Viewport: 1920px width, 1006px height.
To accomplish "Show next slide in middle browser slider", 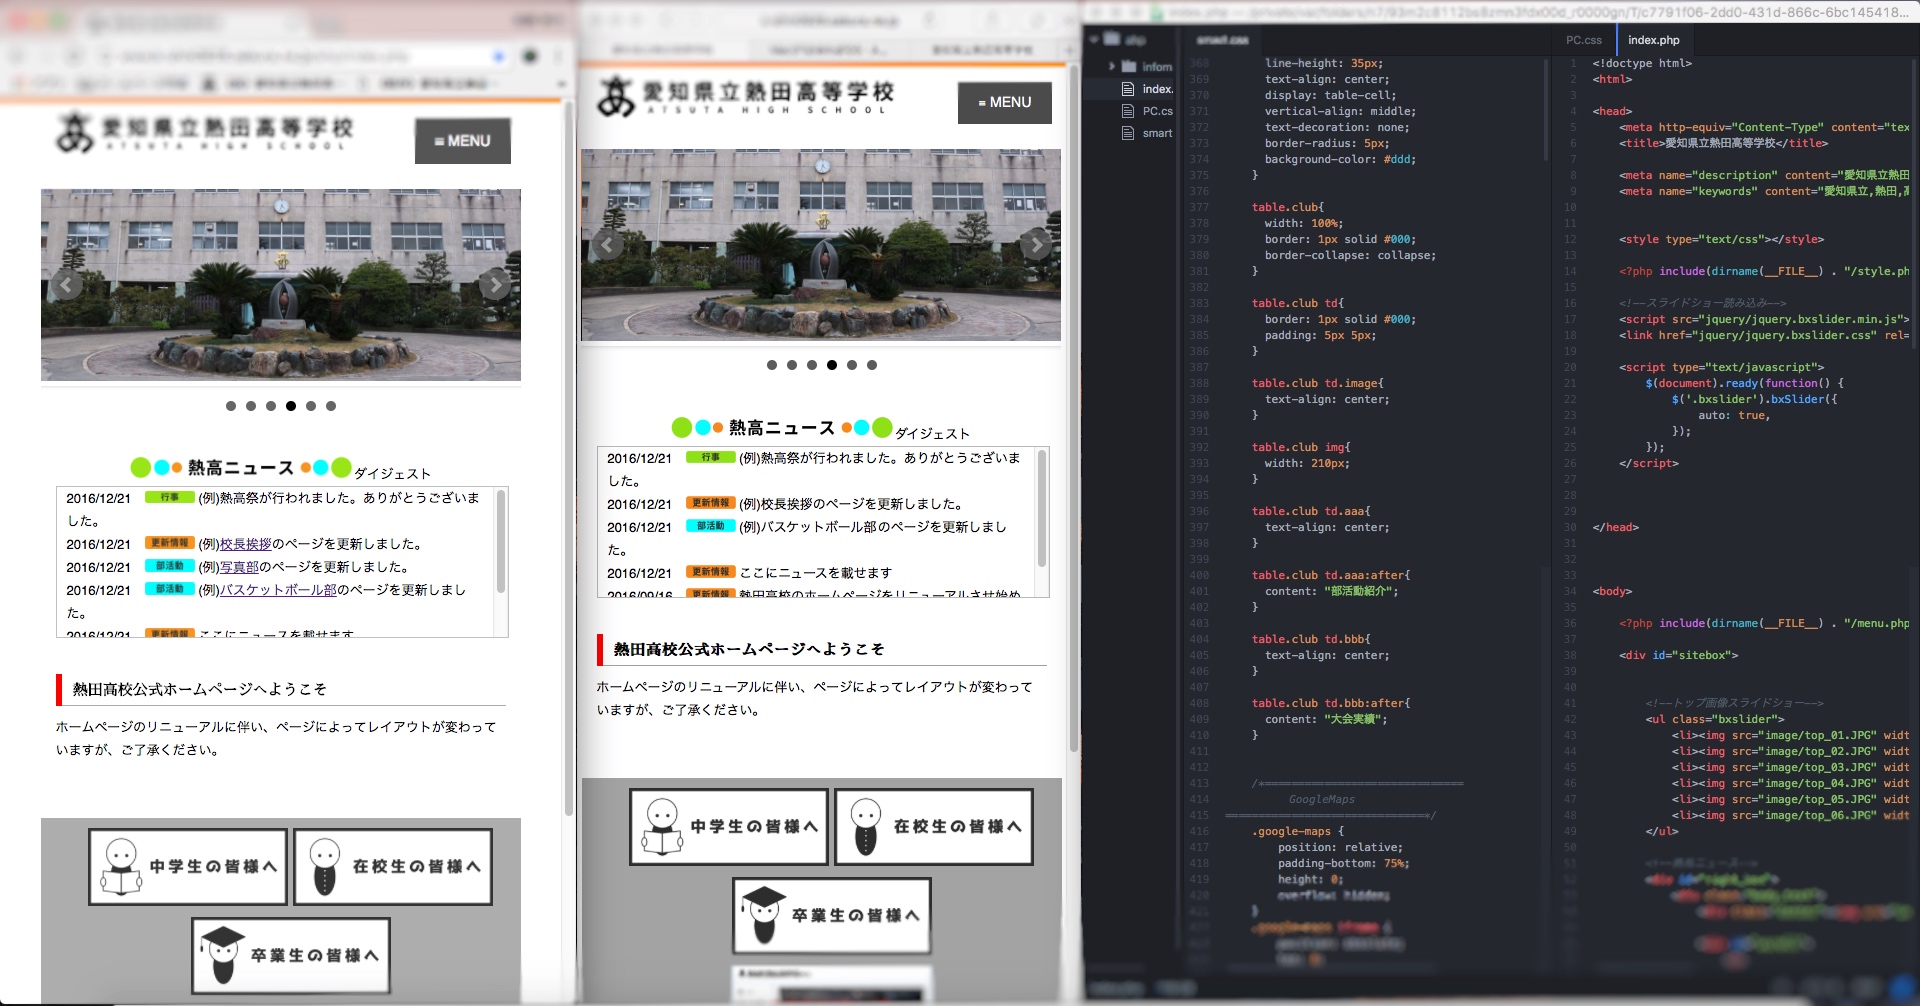I will coord(1035,244).
